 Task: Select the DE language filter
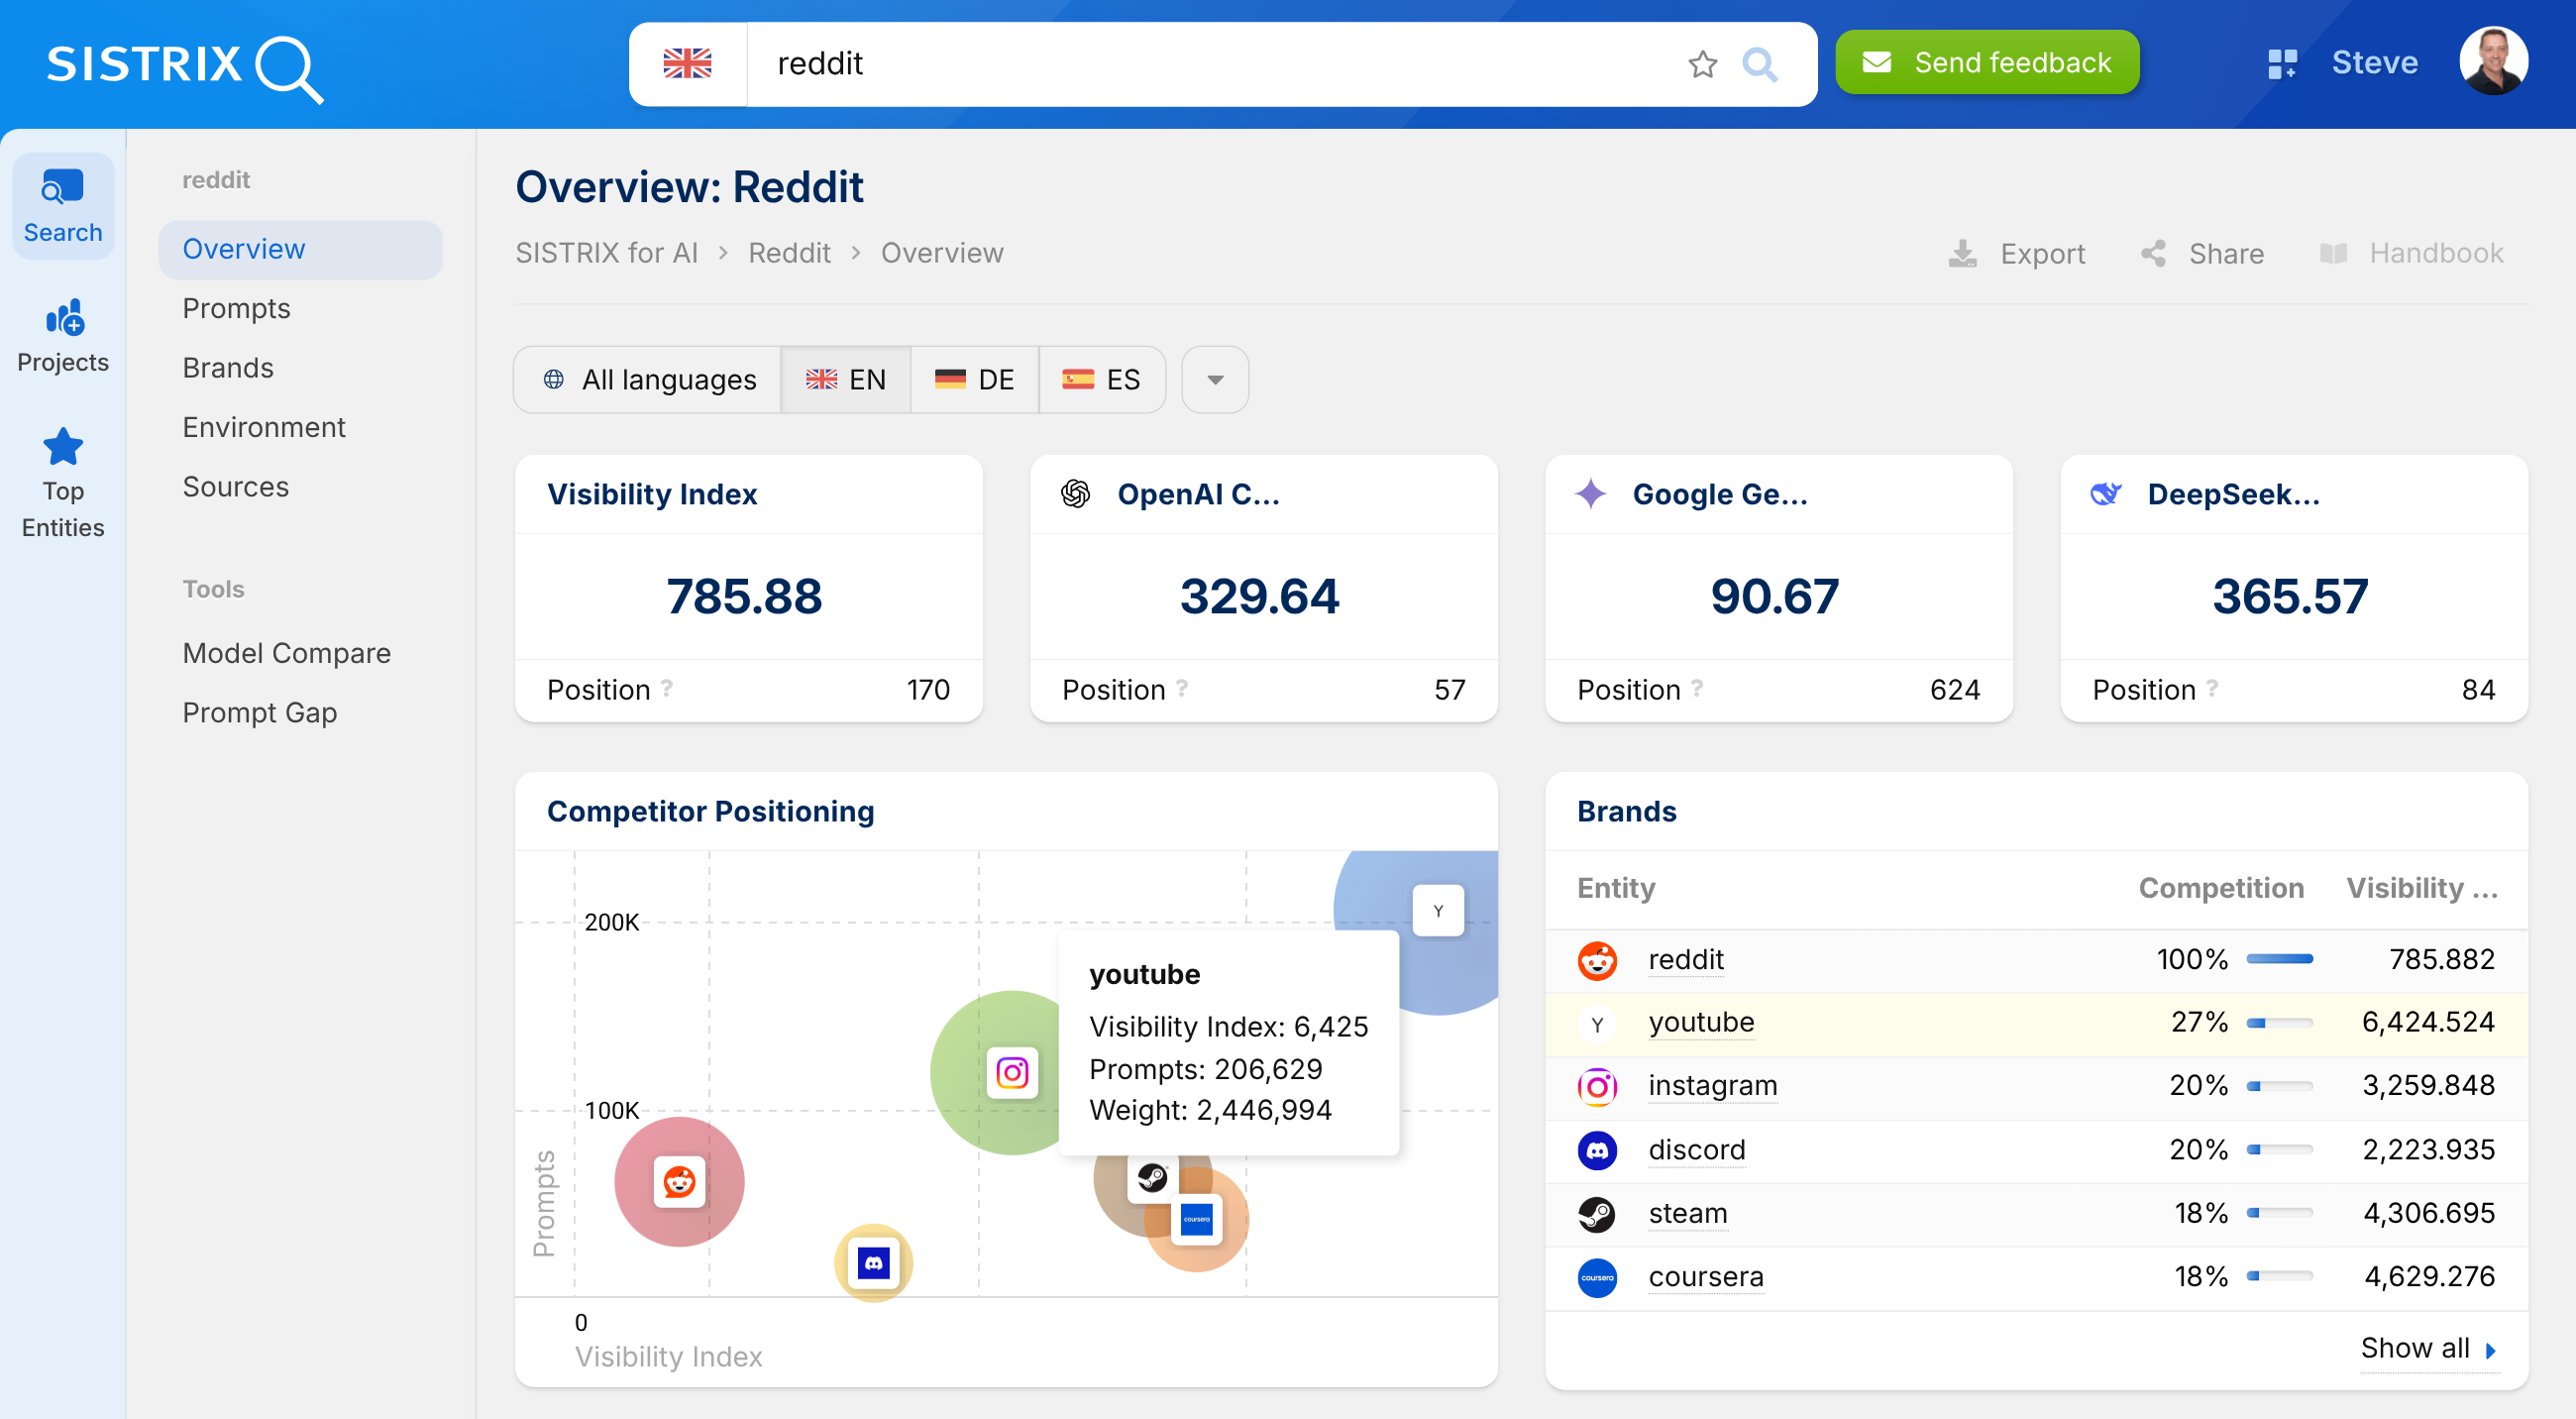click(974, 380)
